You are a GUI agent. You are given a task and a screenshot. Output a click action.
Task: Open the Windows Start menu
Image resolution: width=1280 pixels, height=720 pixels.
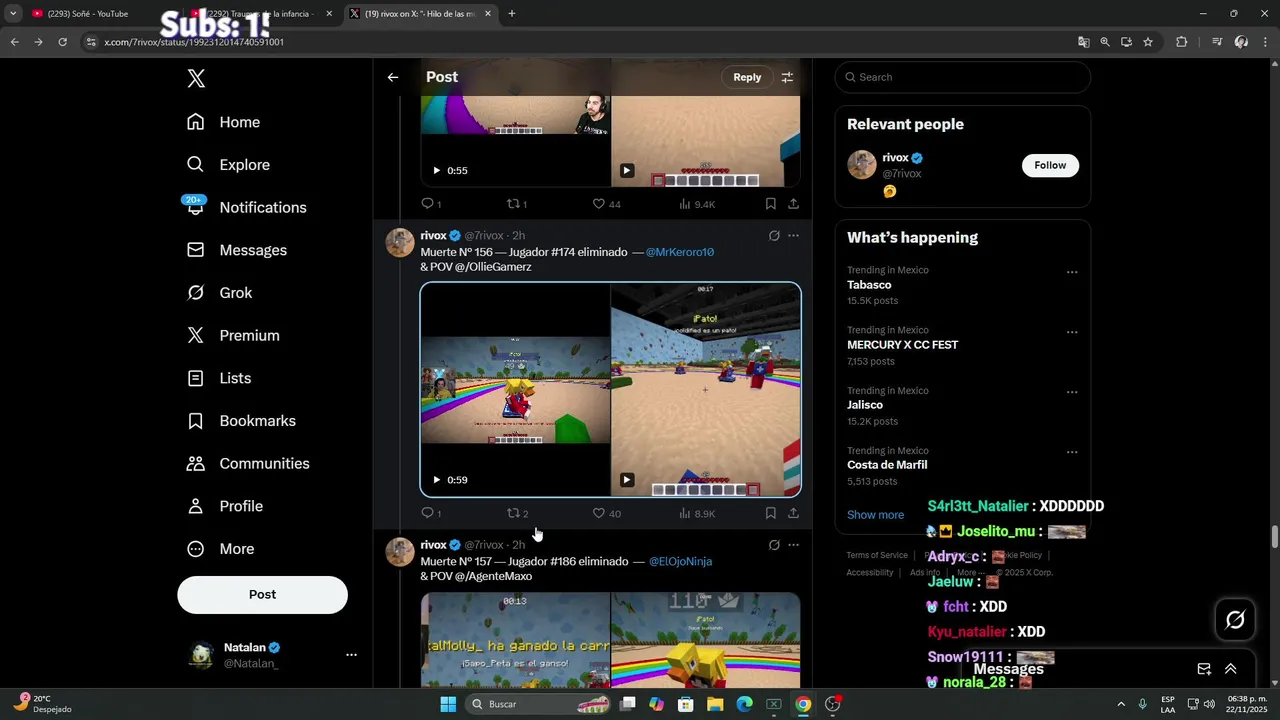[447, 704]
